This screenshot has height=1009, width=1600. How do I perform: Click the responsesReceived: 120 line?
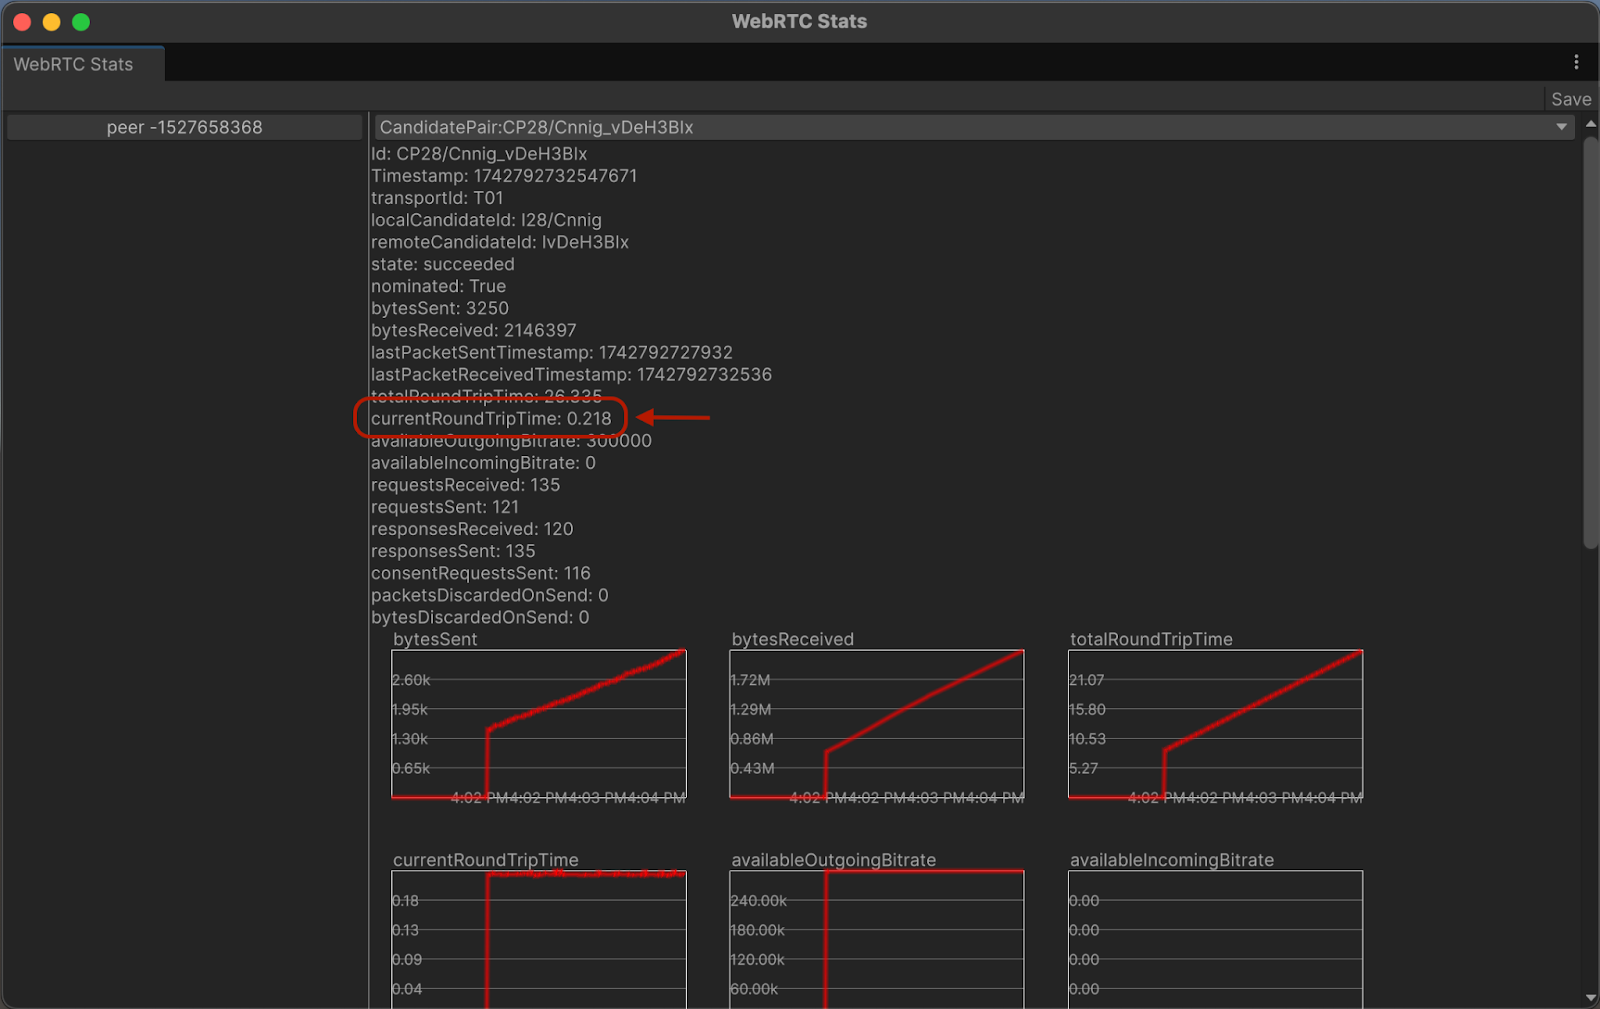point(472,529)
